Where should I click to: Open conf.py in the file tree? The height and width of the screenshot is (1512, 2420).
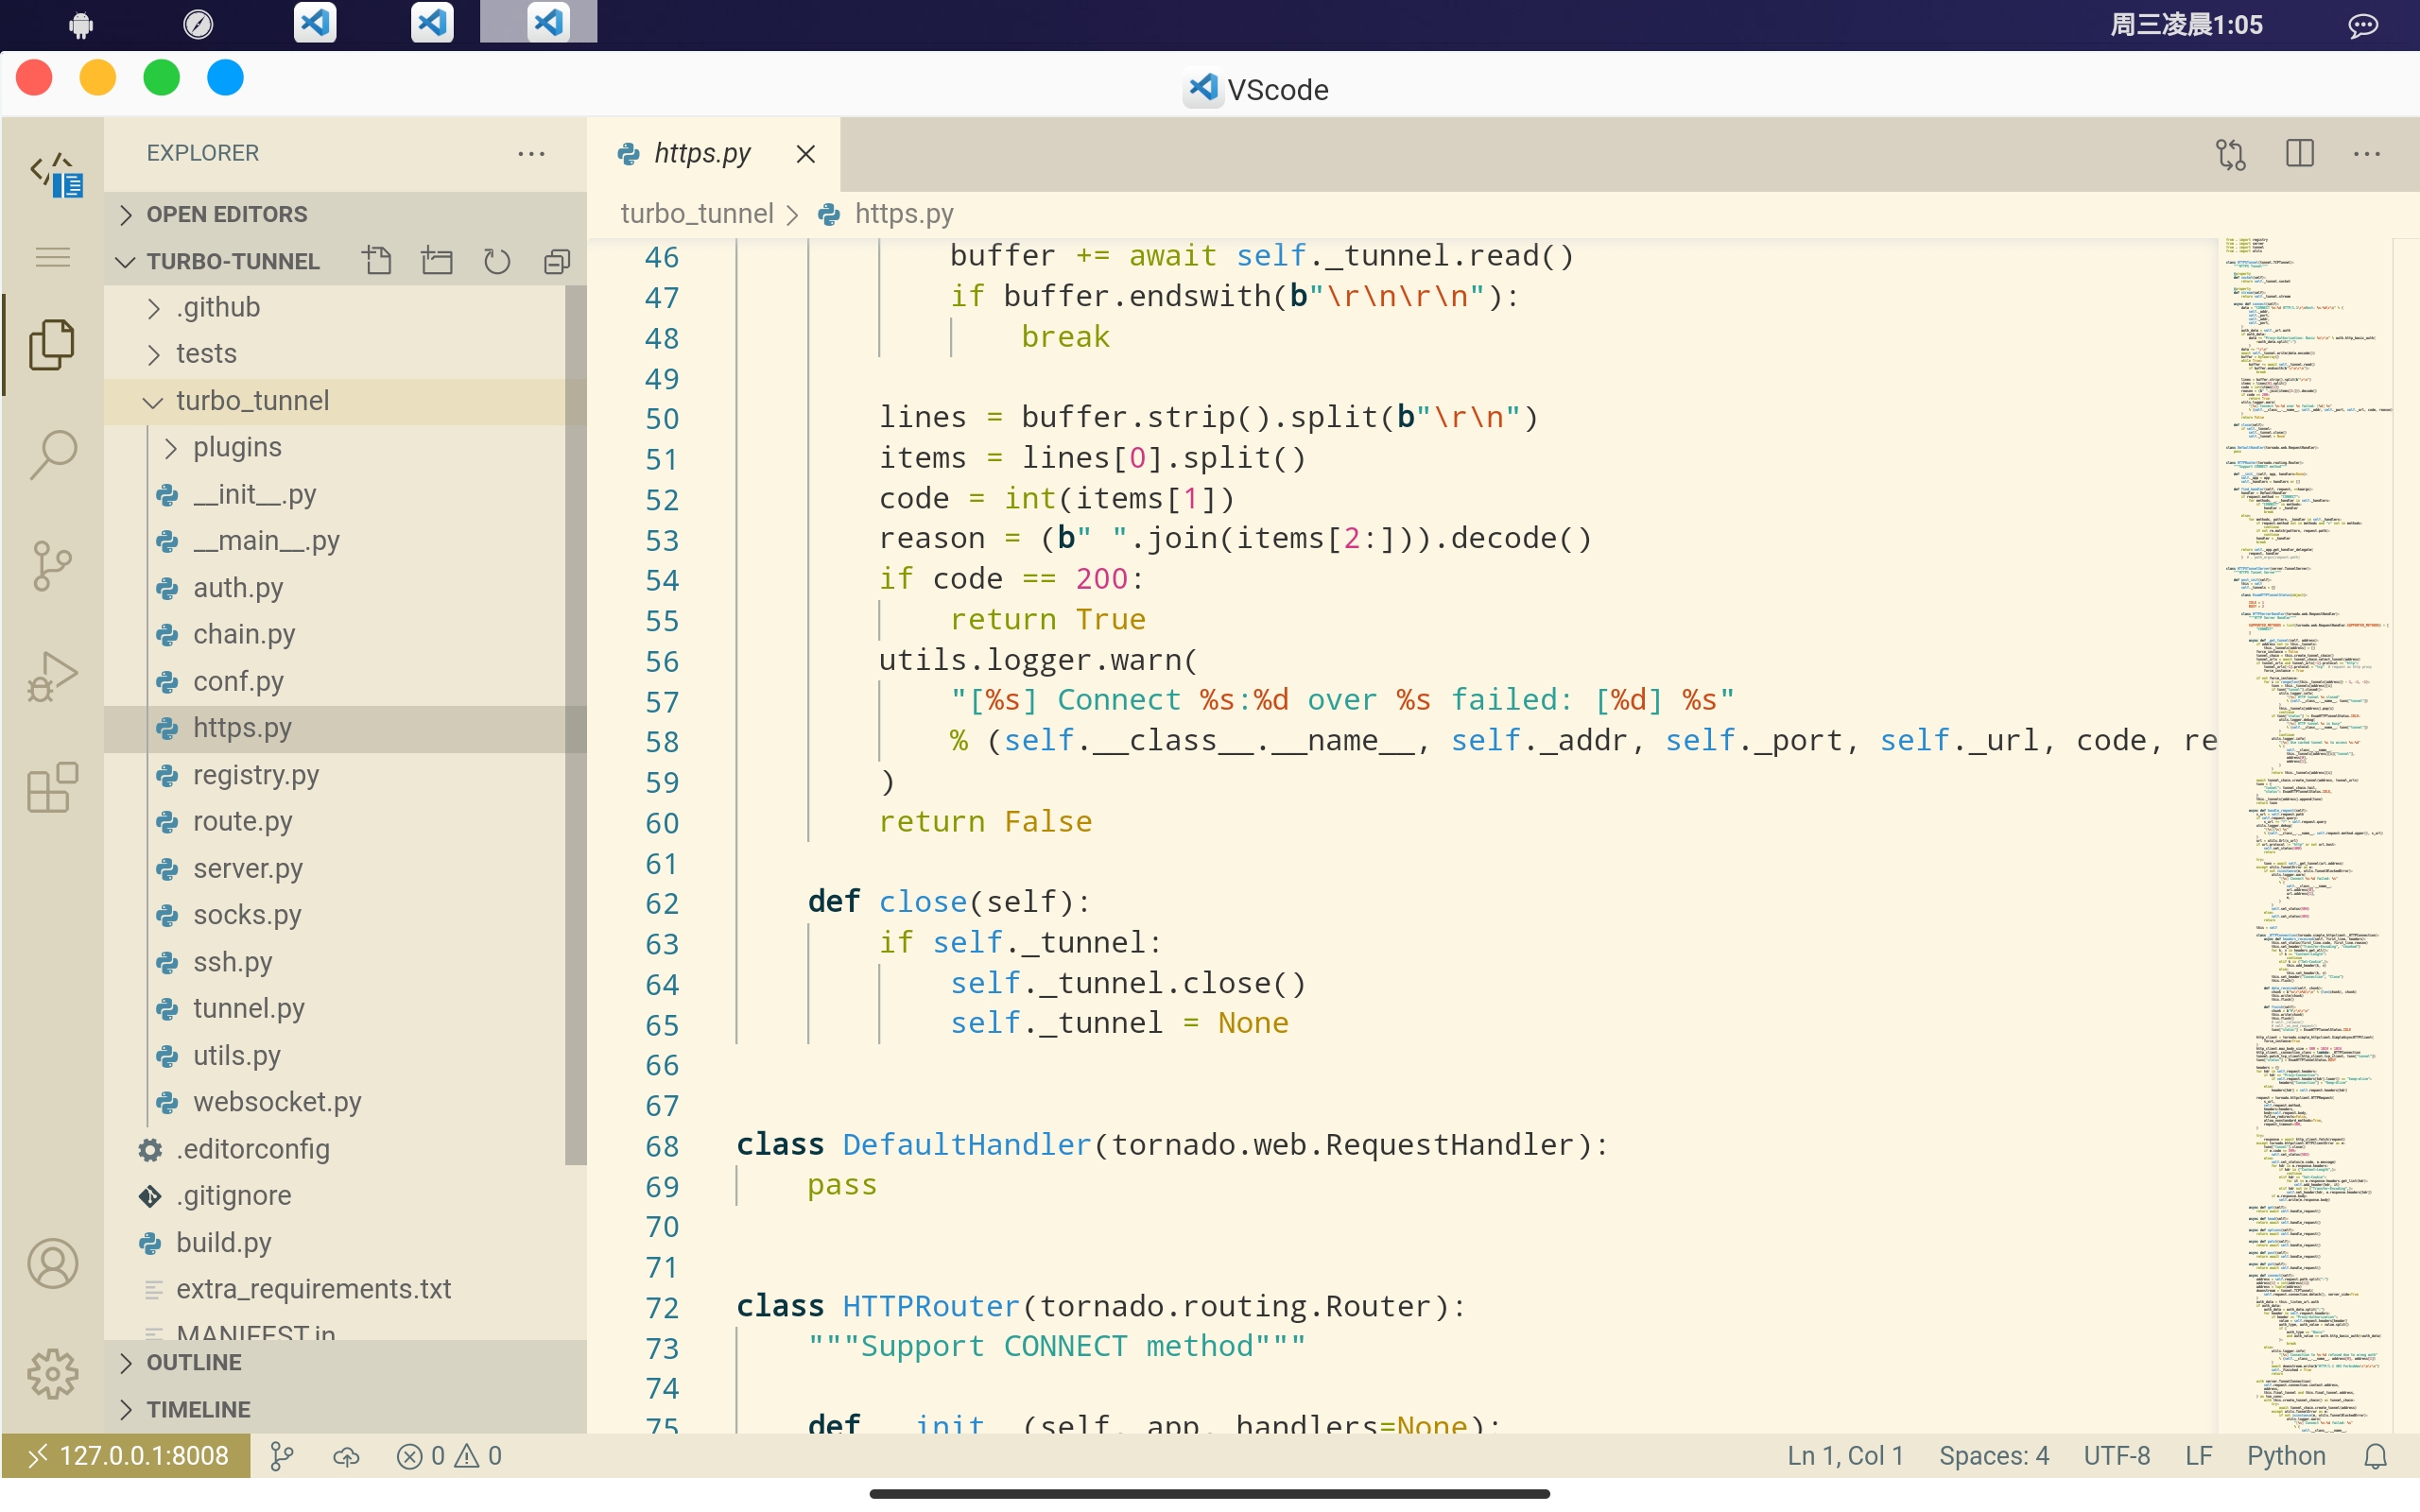coord(335,681)
